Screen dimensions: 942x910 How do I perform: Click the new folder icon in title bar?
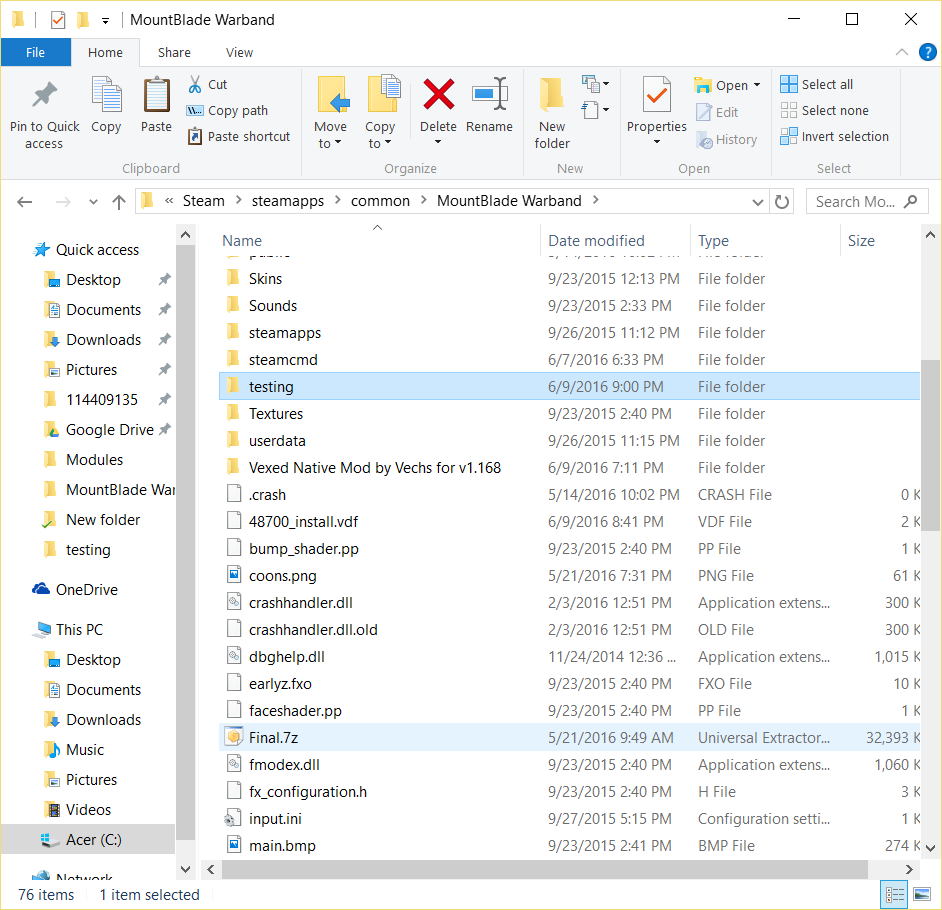point(83,20)
